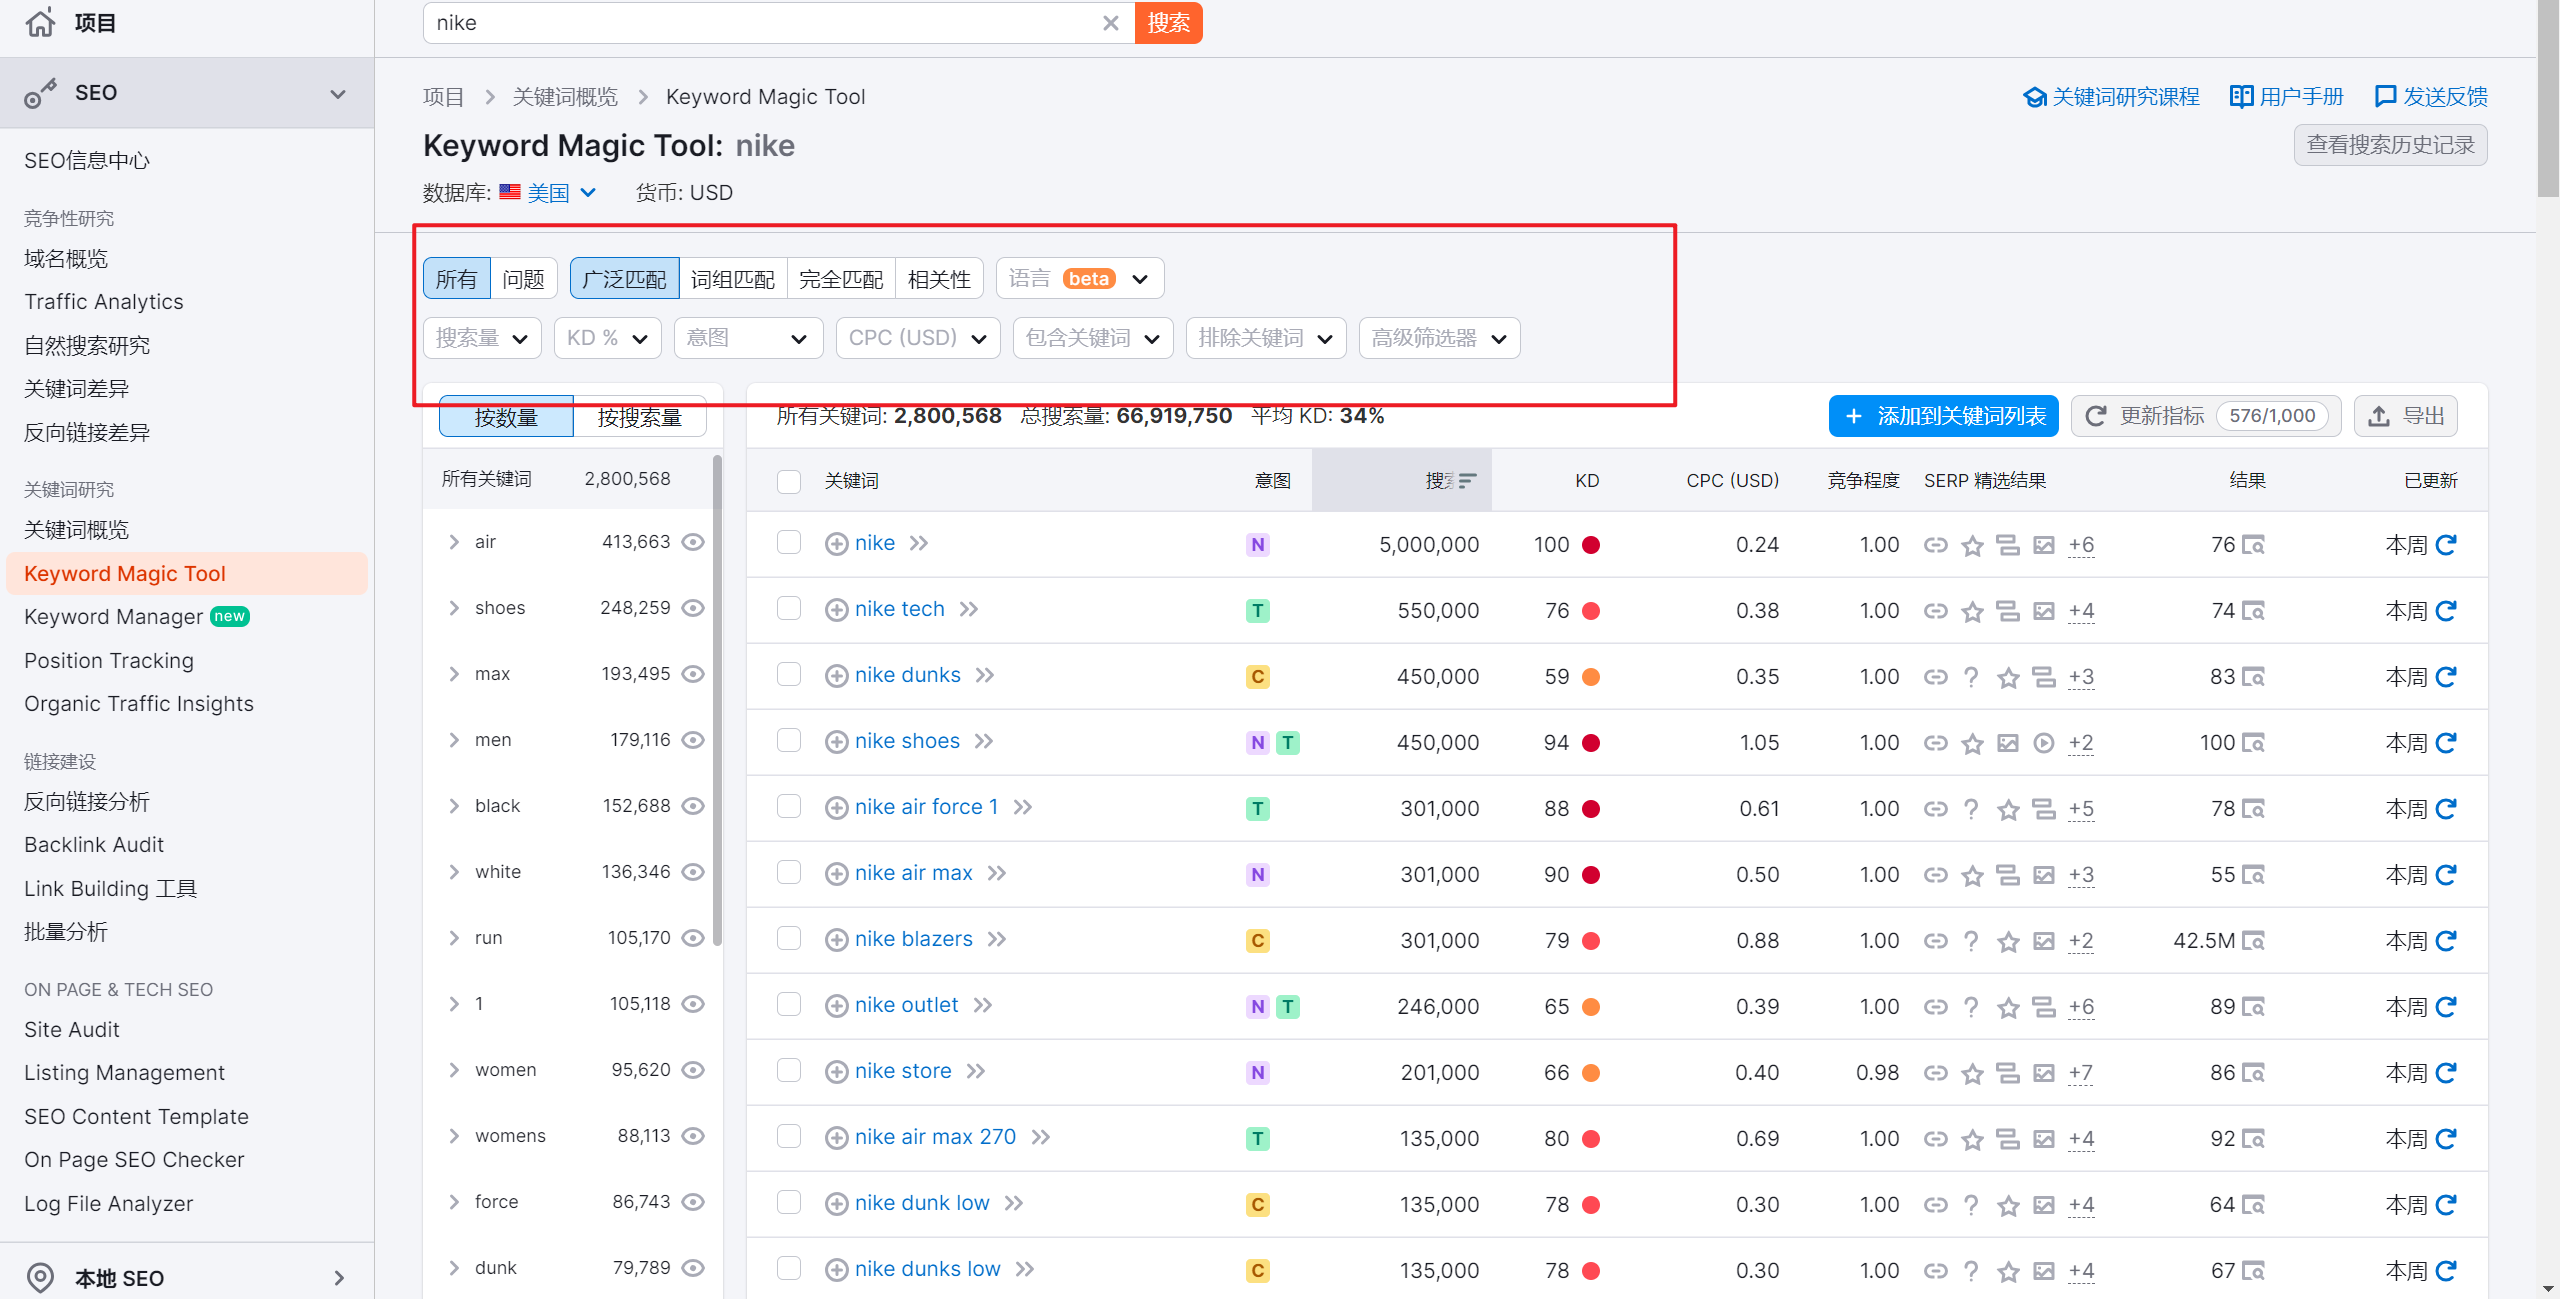
Task: Click the double-arrow icon next to nike outlet
Action: 983,1005
